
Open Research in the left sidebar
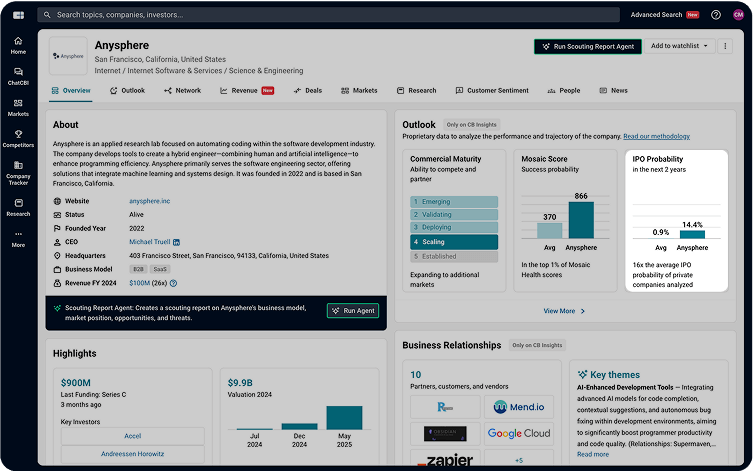click(x=18, y=207)
